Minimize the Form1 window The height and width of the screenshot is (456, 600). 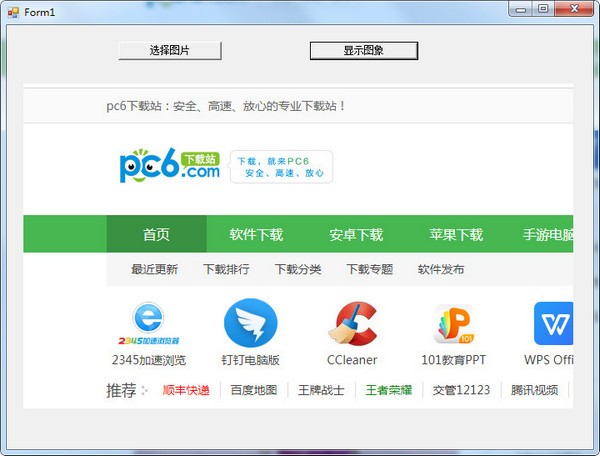tap(520, 9)
